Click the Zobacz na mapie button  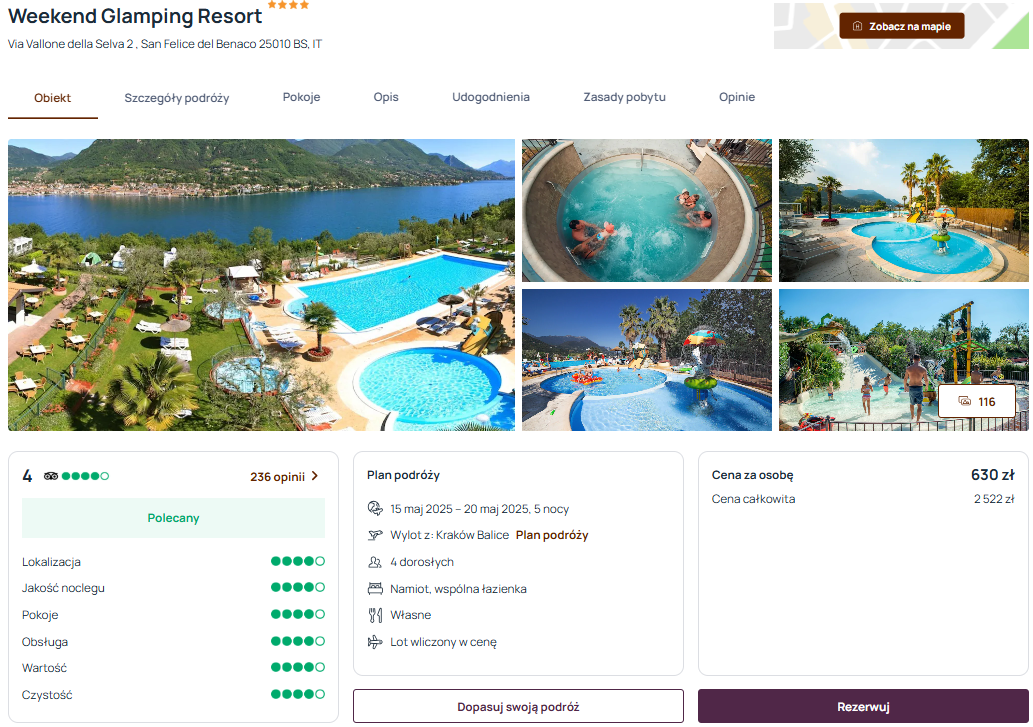click(x=901, y=26)
